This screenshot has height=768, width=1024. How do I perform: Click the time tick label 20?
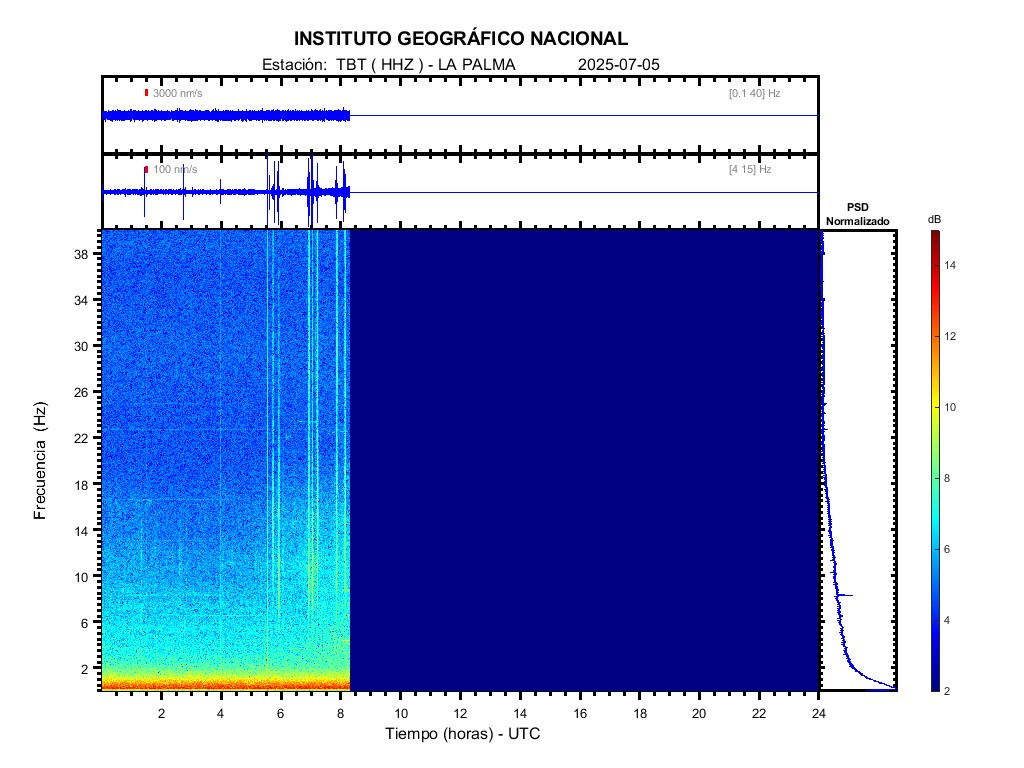coord(699,714)
